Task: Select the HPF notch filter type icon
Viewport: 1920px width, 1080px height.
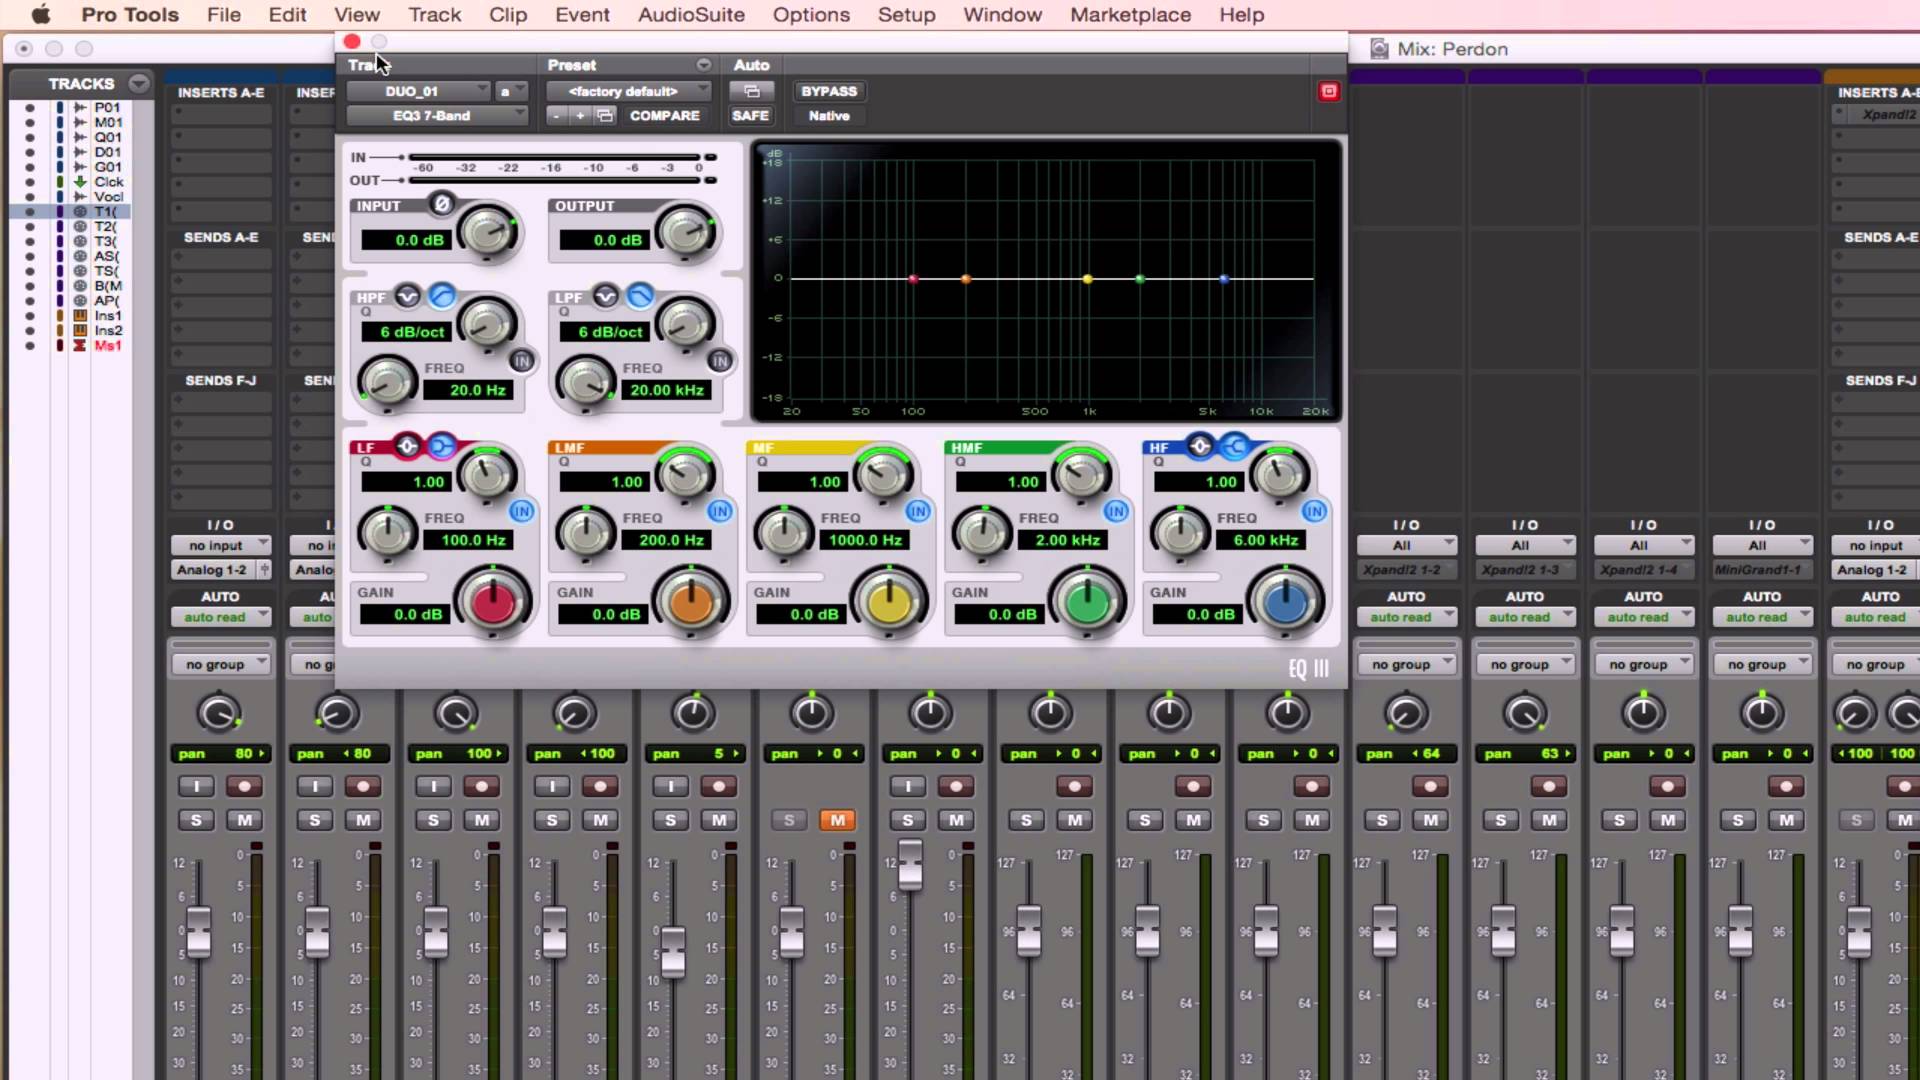Action: click(407, 295)
